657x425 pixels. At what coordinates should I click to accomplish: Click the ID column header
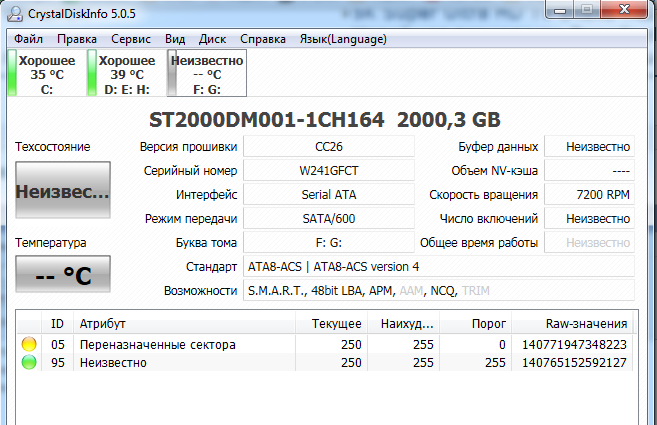57,324
